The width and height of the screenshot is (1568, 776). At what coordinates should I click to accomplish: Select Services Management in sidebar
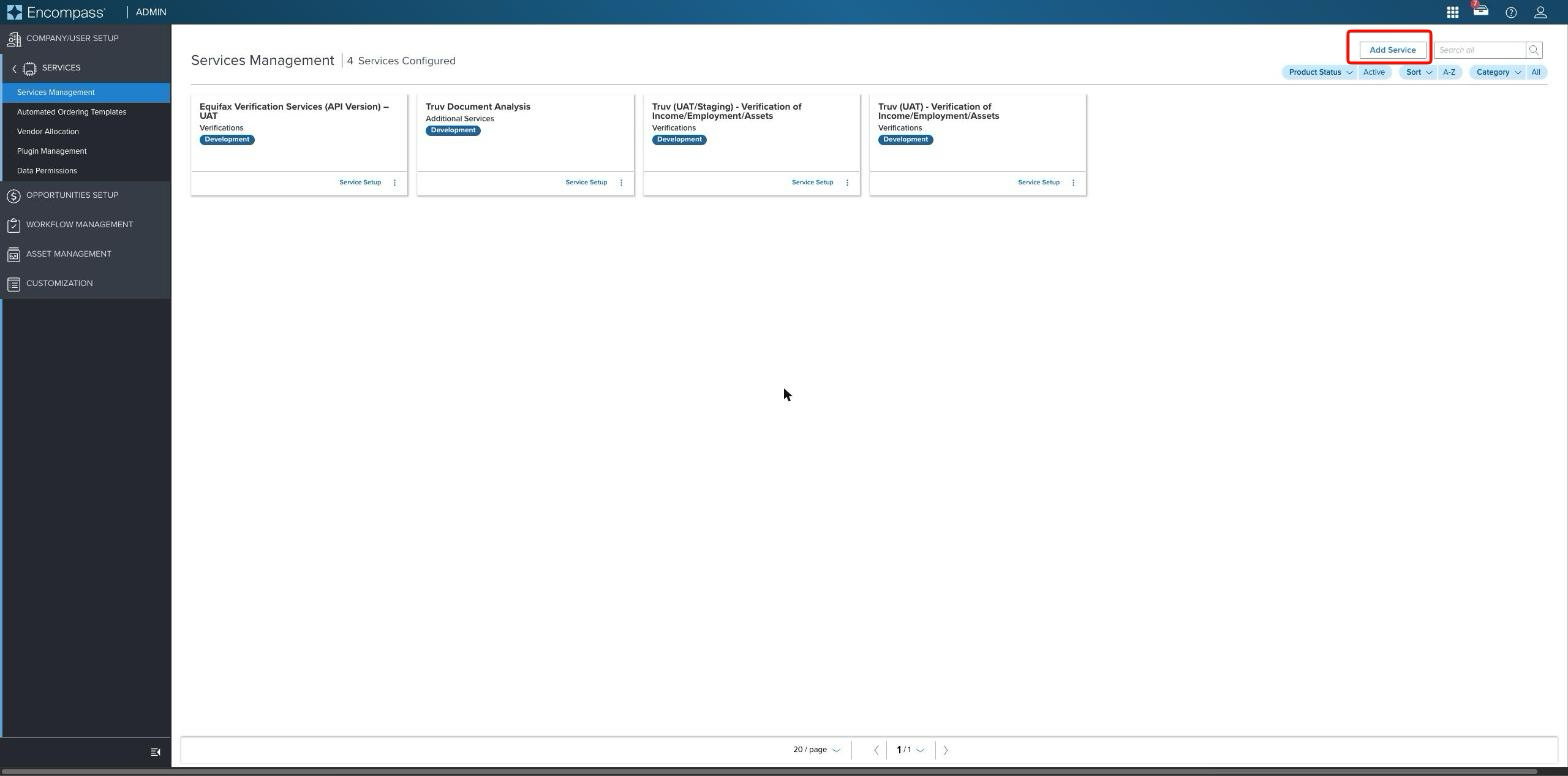86,92
